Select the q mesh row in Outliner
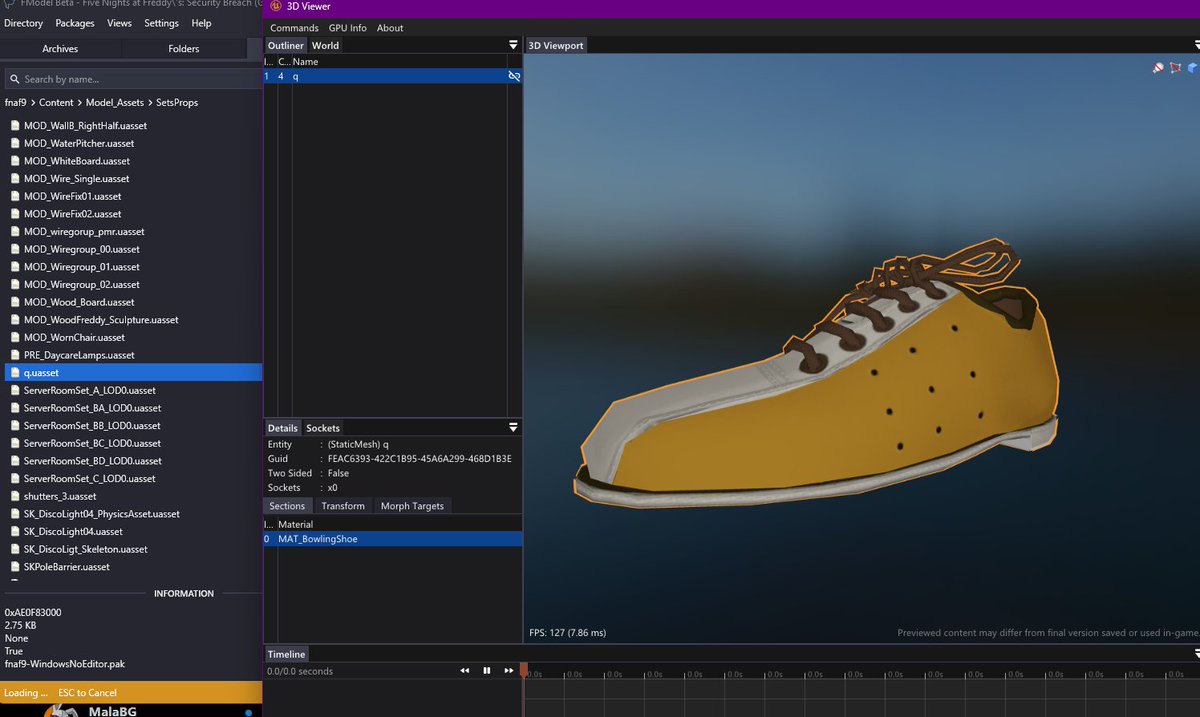Image resolution: width=1200 pixels, height=717 pixels. point(393,76)
